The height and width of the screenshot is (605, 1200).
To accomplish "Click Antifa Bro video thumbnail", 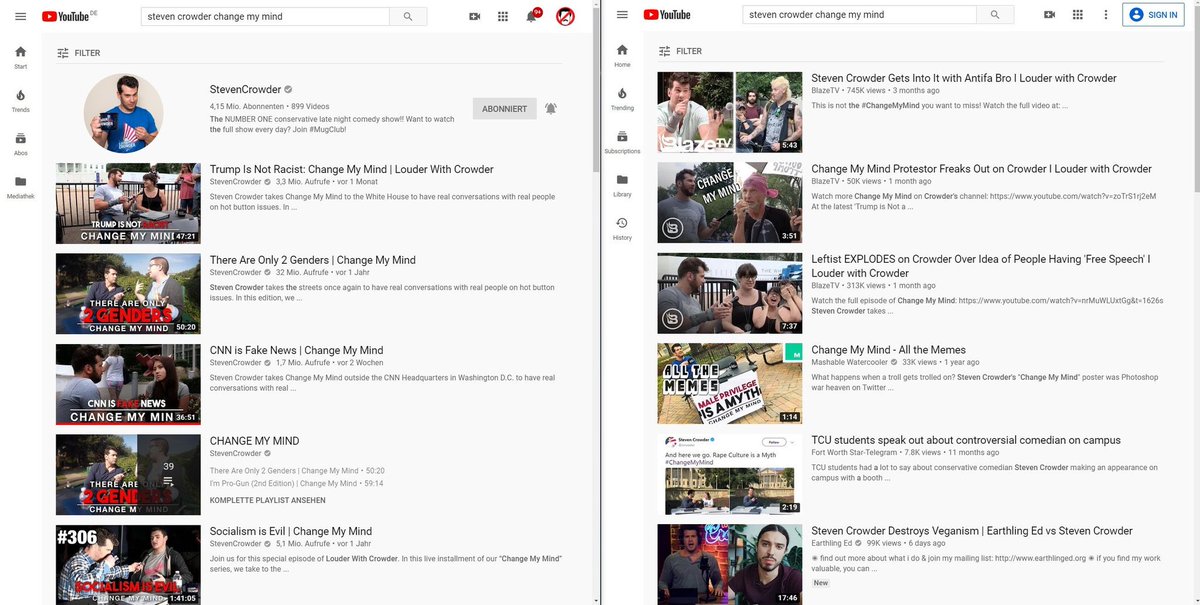I will pyautogui.click(x=730, y=112).
